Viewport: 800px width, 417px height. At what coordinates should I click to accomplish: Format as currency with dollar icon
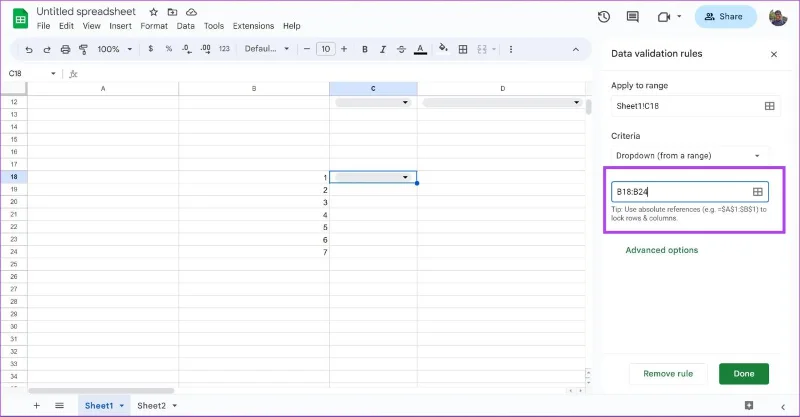click(151, 49)
